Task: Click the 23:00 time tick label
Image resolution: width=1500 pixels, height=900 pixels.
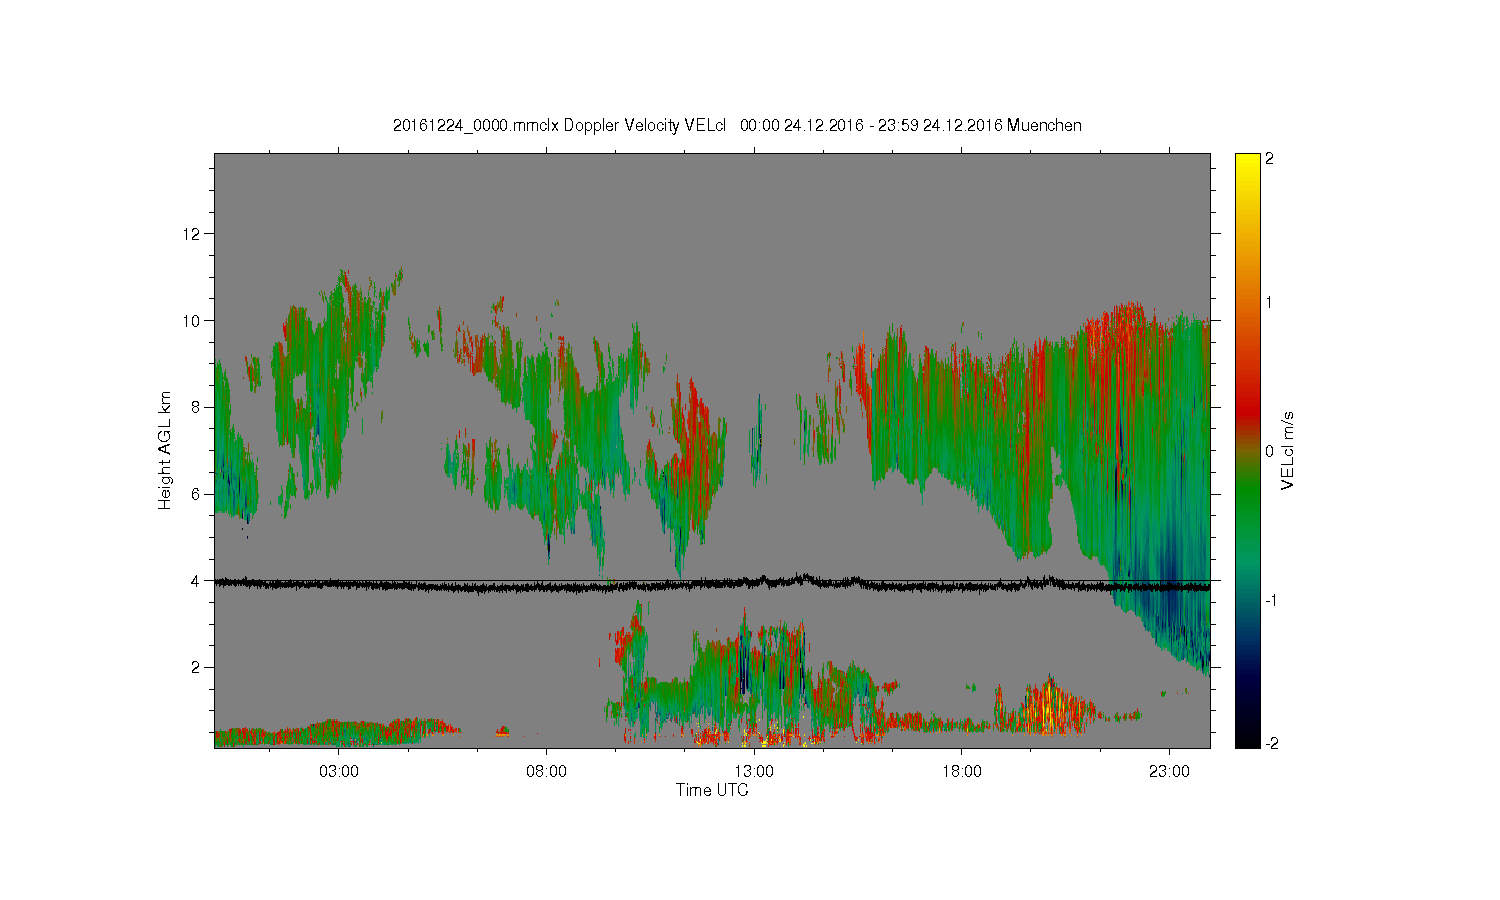Action: click(x=1169, y=772)
